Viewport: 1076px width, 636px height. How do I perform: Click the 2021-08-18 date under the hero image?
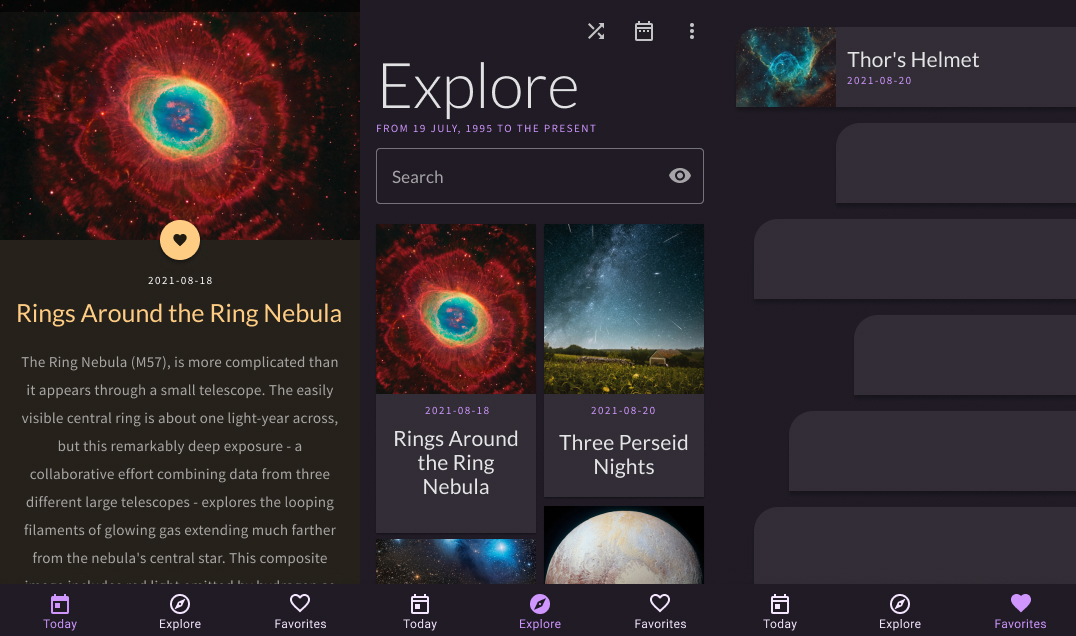180,281
